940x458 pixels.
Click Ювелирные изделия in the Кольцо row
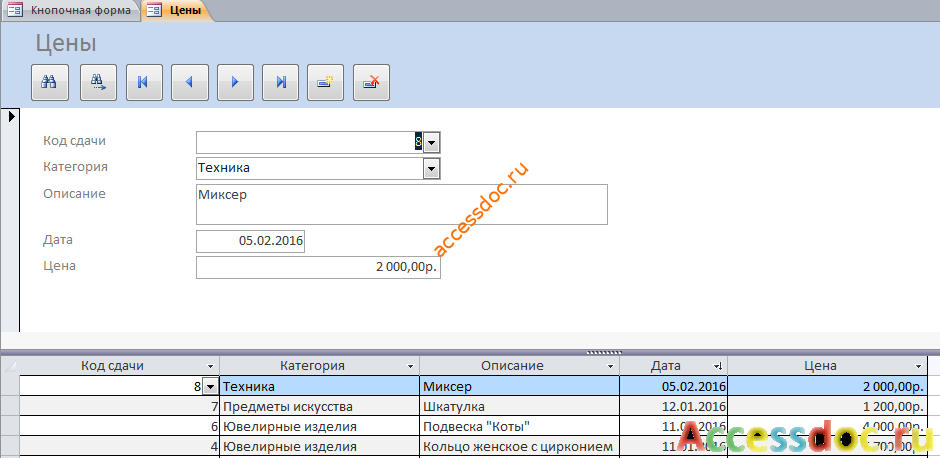pyautogui.click(x=320, y=447)
